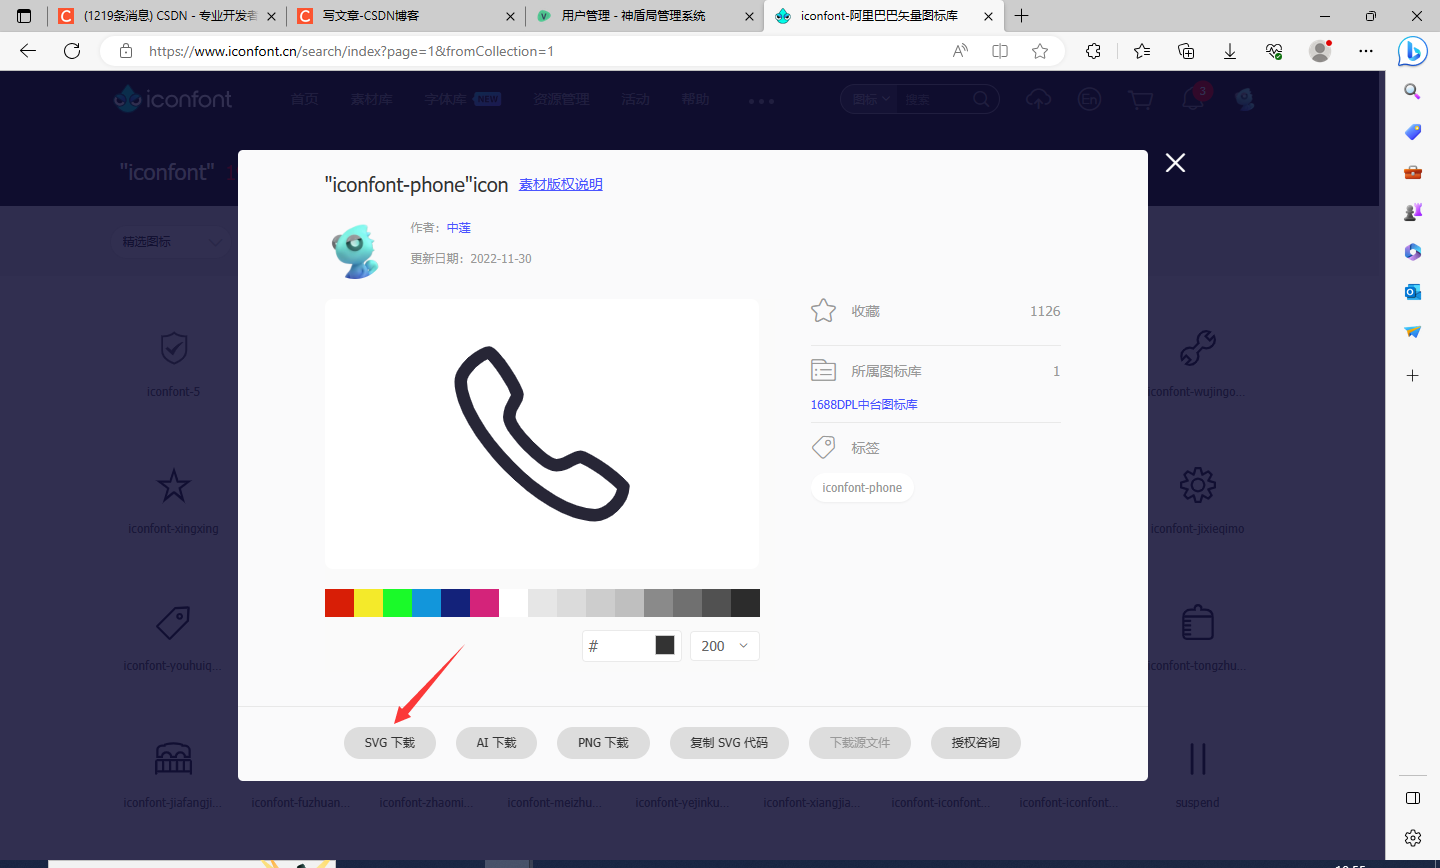
Task: Pick the red color swatch
Action: pyautogui.click(x=339, y=603)
